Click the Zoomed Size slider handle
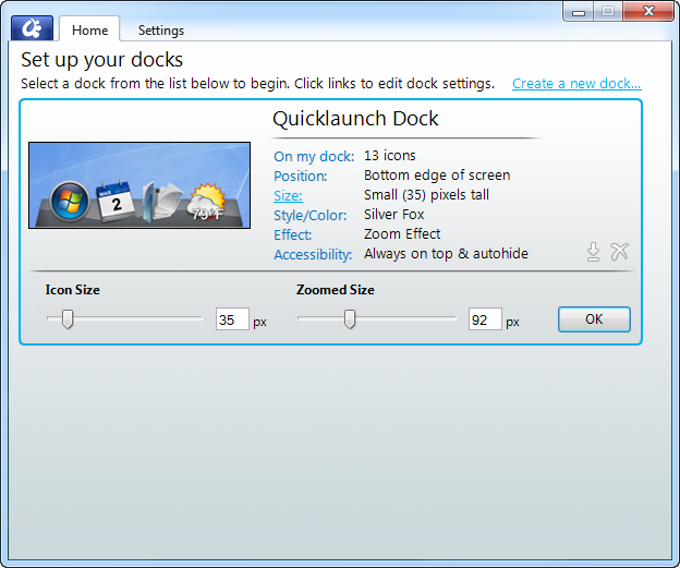 click(x=350, y=319)
